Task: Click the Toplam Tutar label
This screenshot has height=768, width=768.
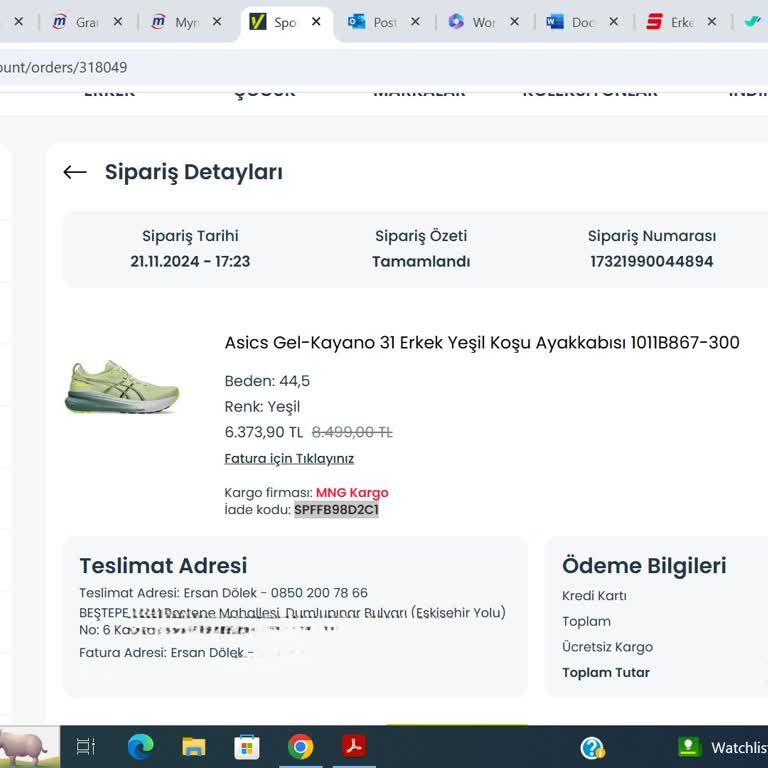Action: click(x=606, y=672)
